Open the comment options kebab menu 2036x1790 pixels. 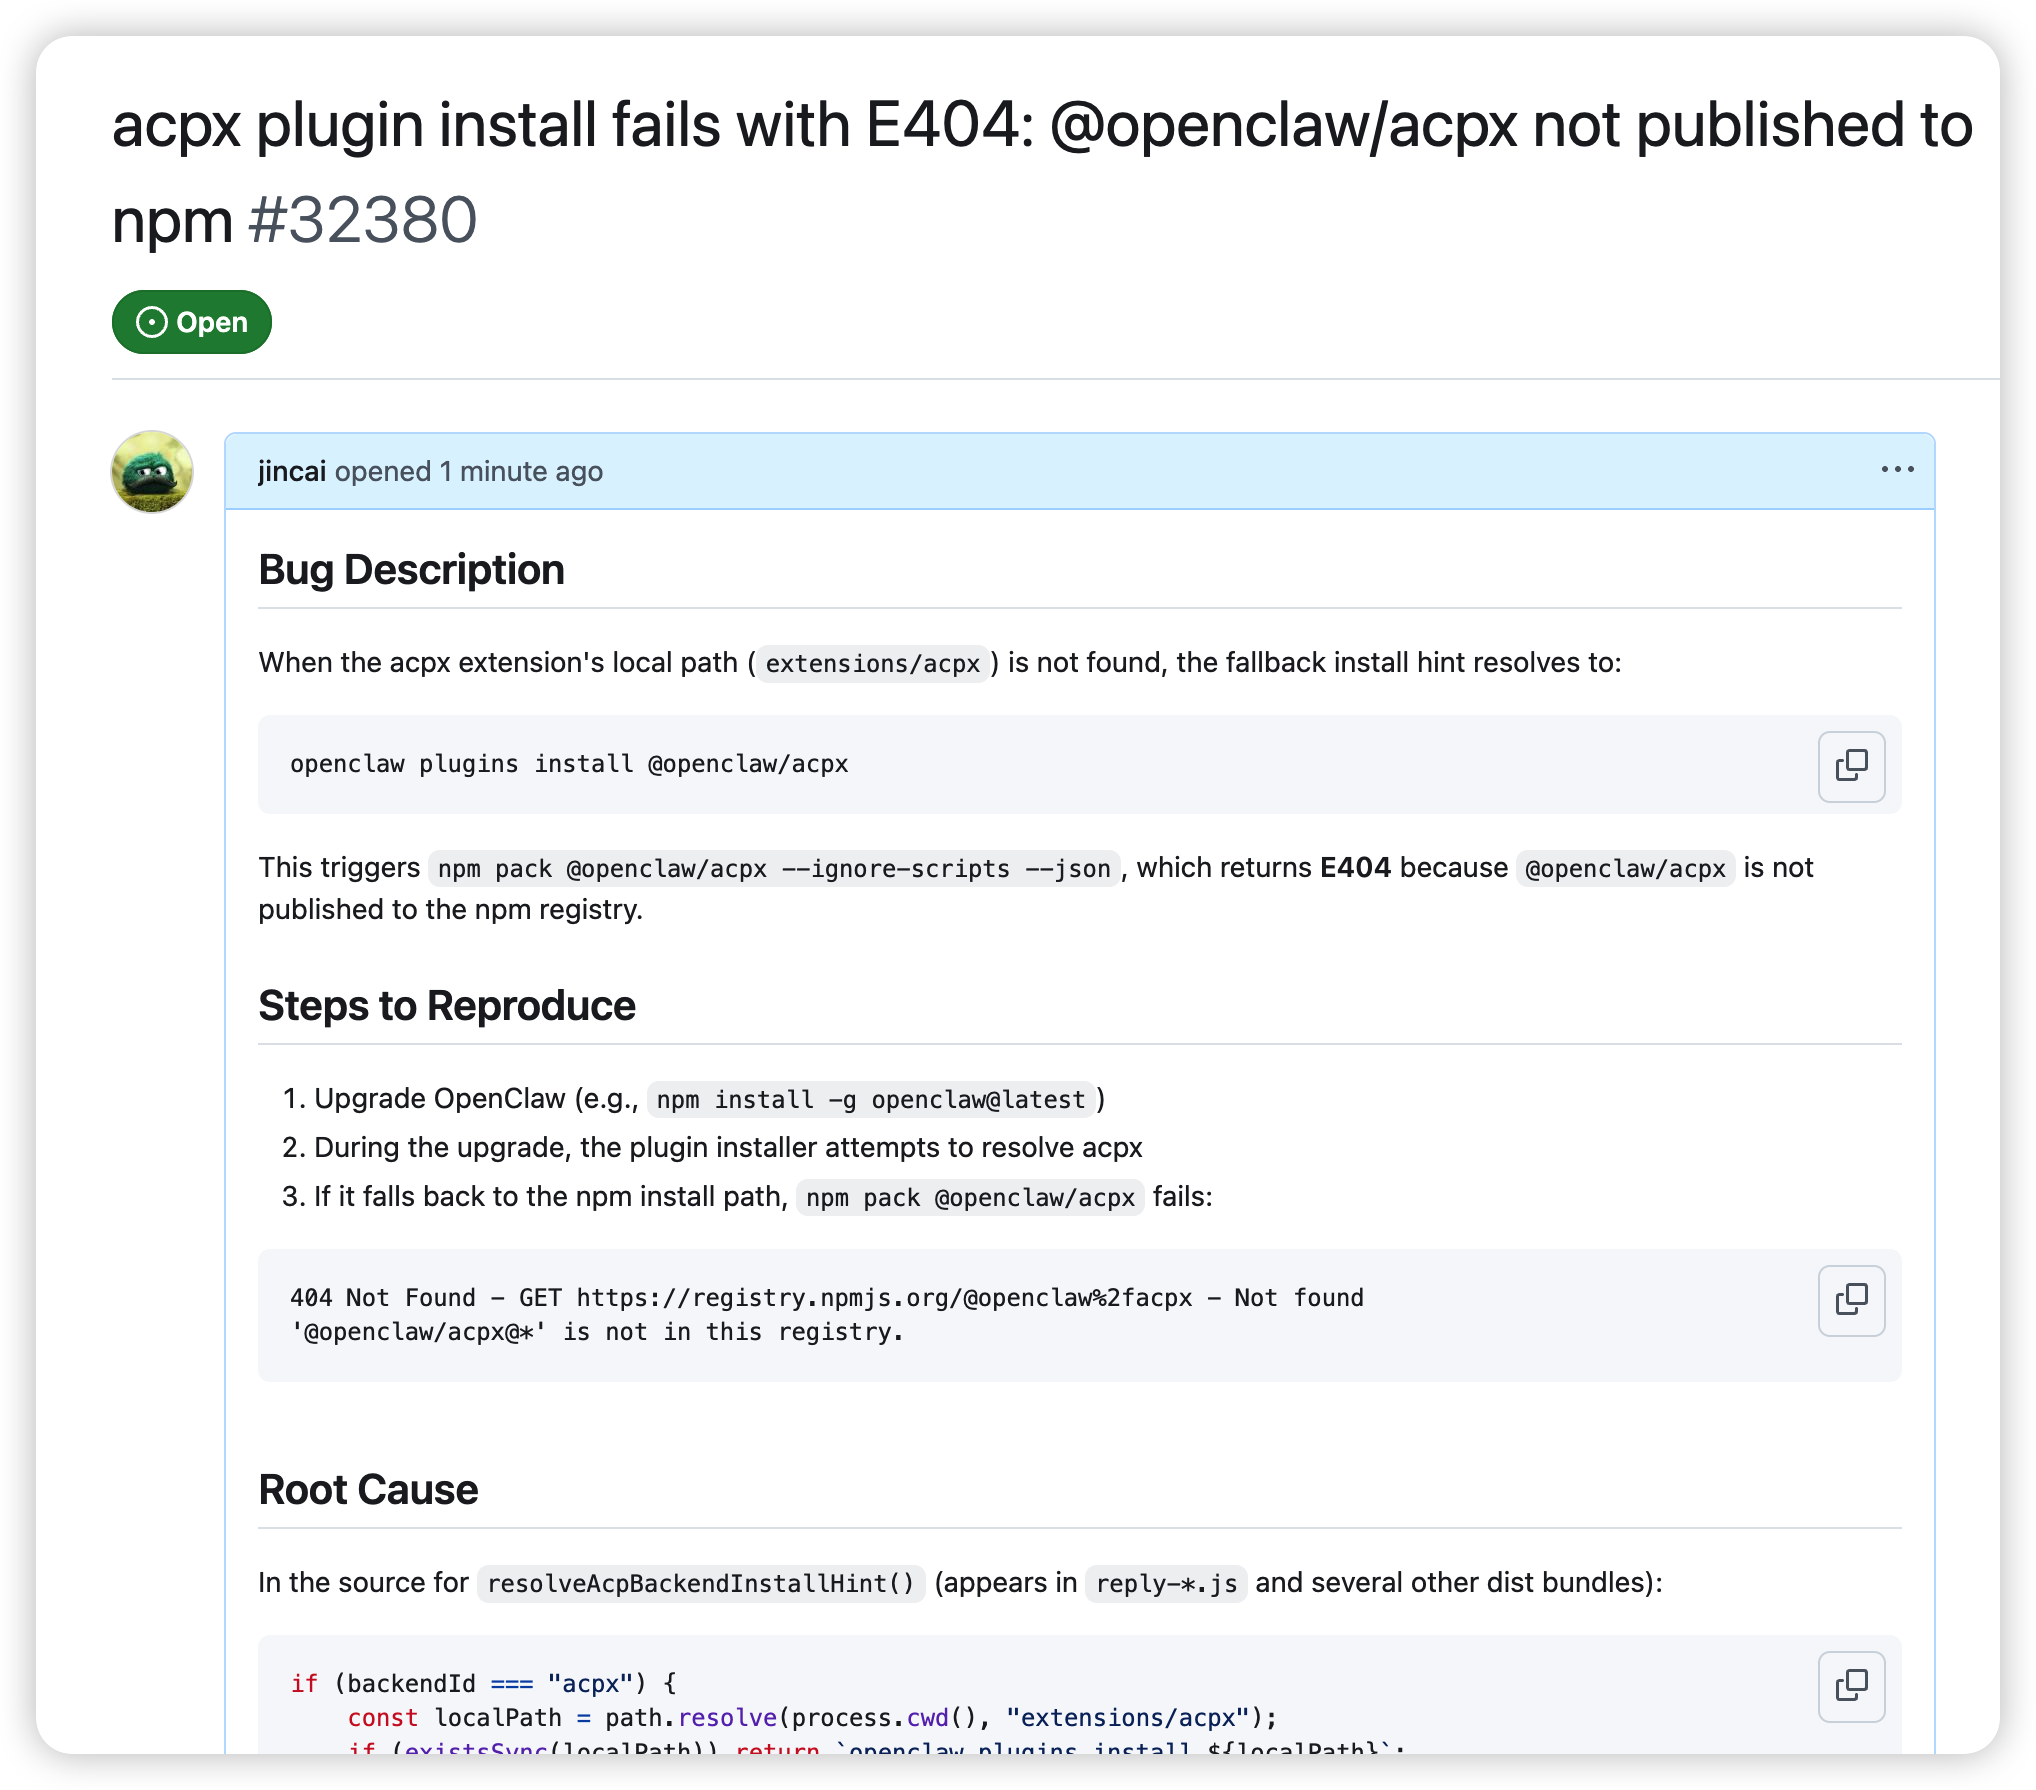pyautogui.click(x=1897, y=469)
